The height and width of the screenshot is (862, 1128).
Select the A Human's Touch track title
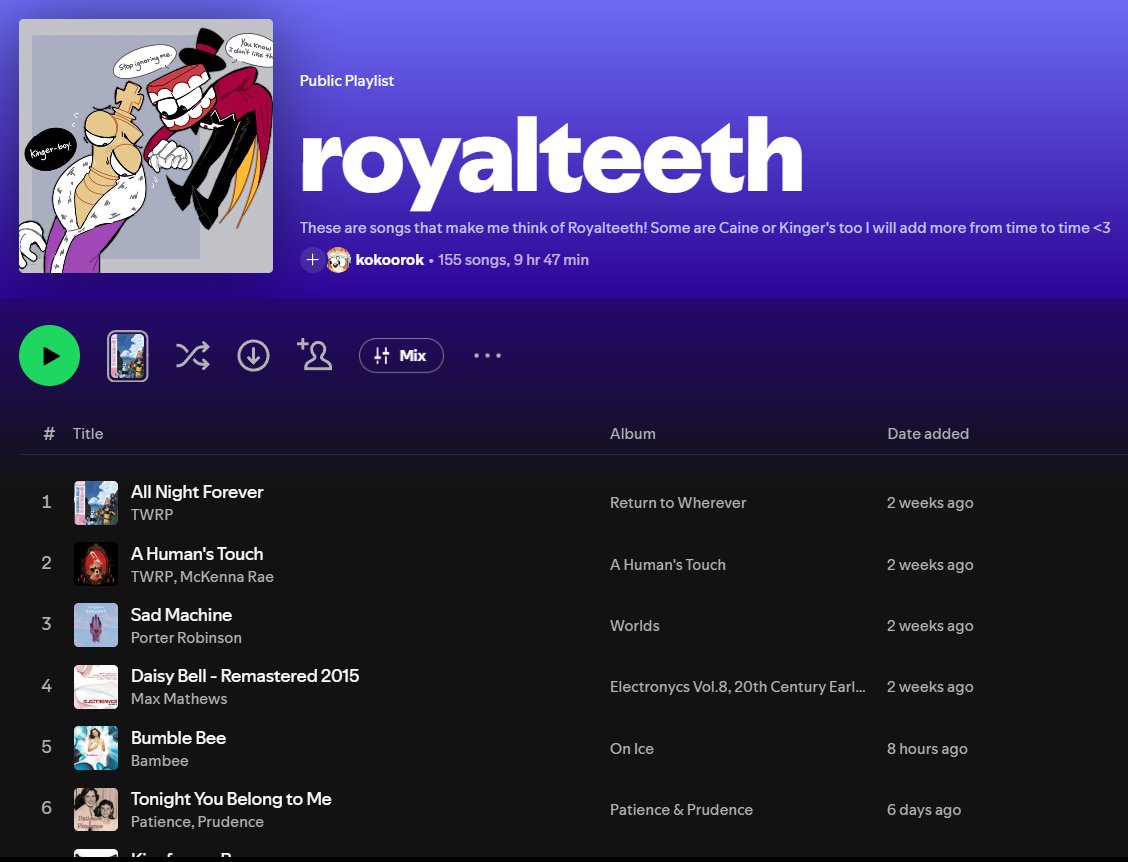pyautogui.click(x=197, y=553)
